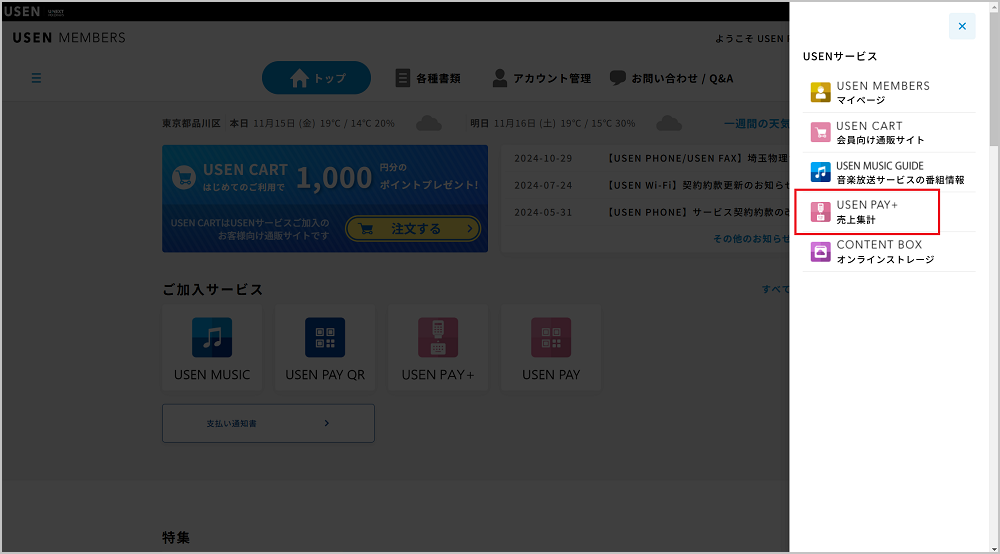The width and height of the screenshot is (1000, 554).
Task: Click the USEN MUSIC service tile
Action: click(x=212, y=347)
